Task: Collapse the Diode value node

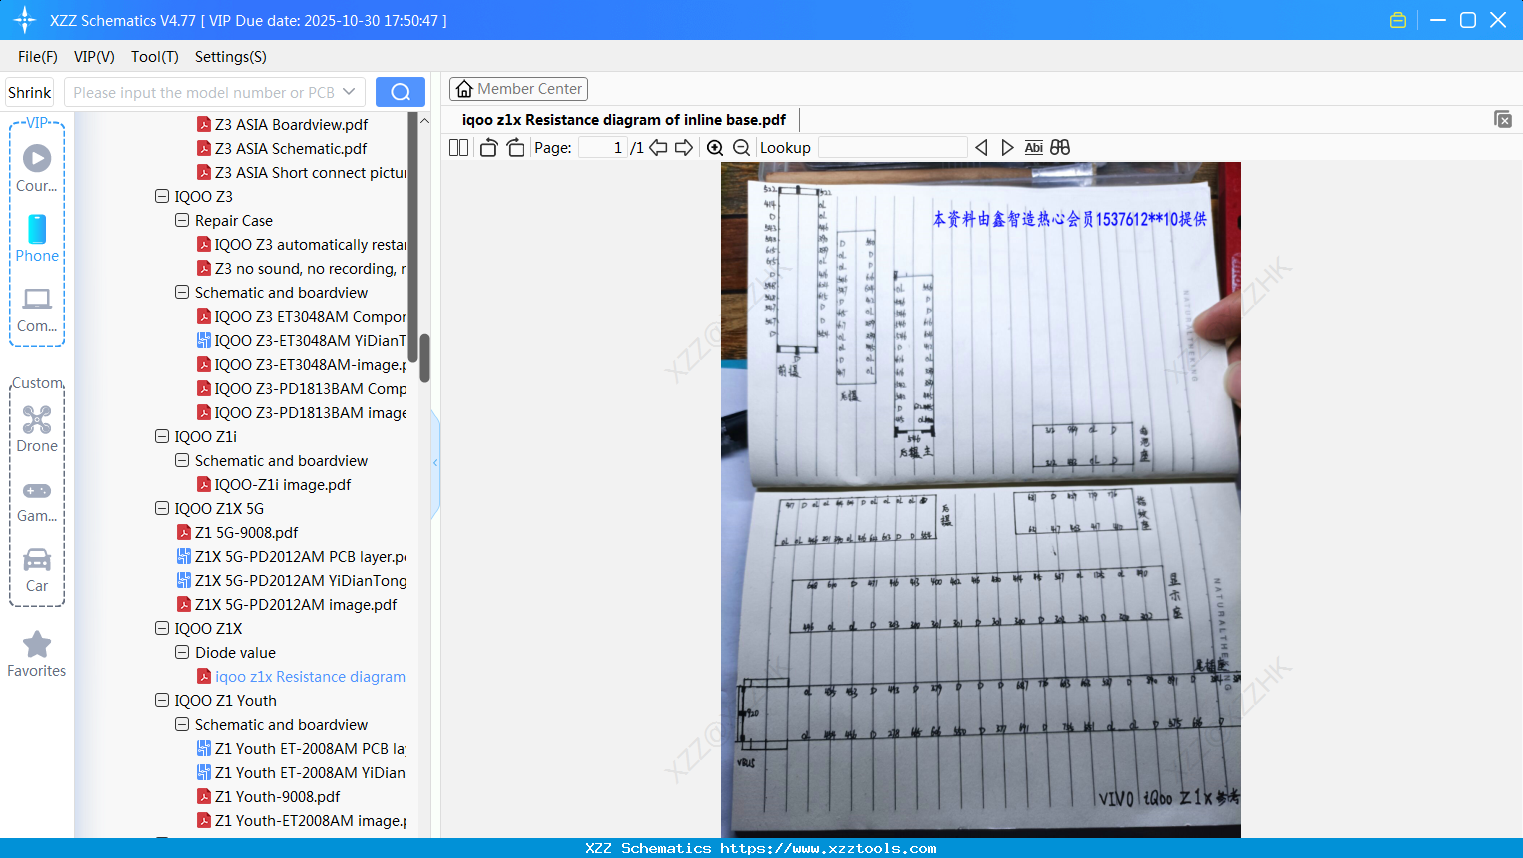Action: pos(182,653)
